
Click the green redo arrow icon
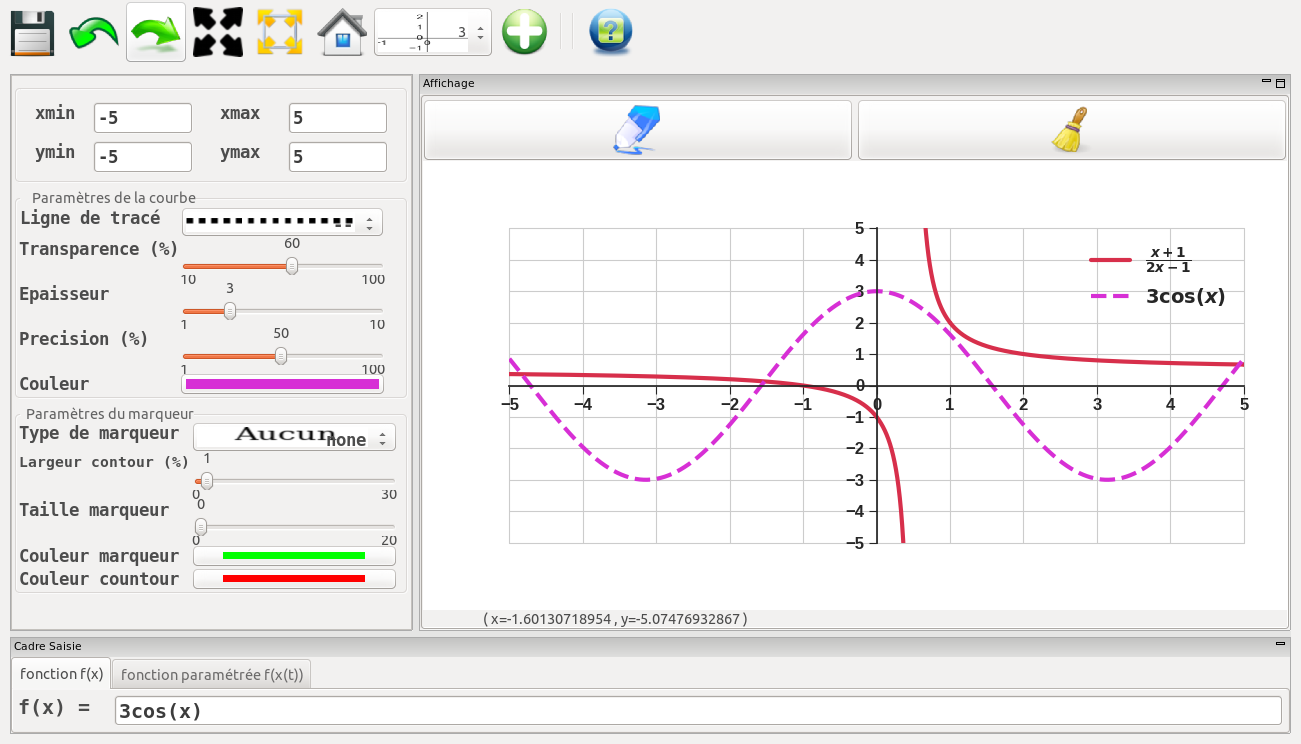[156, 32]
